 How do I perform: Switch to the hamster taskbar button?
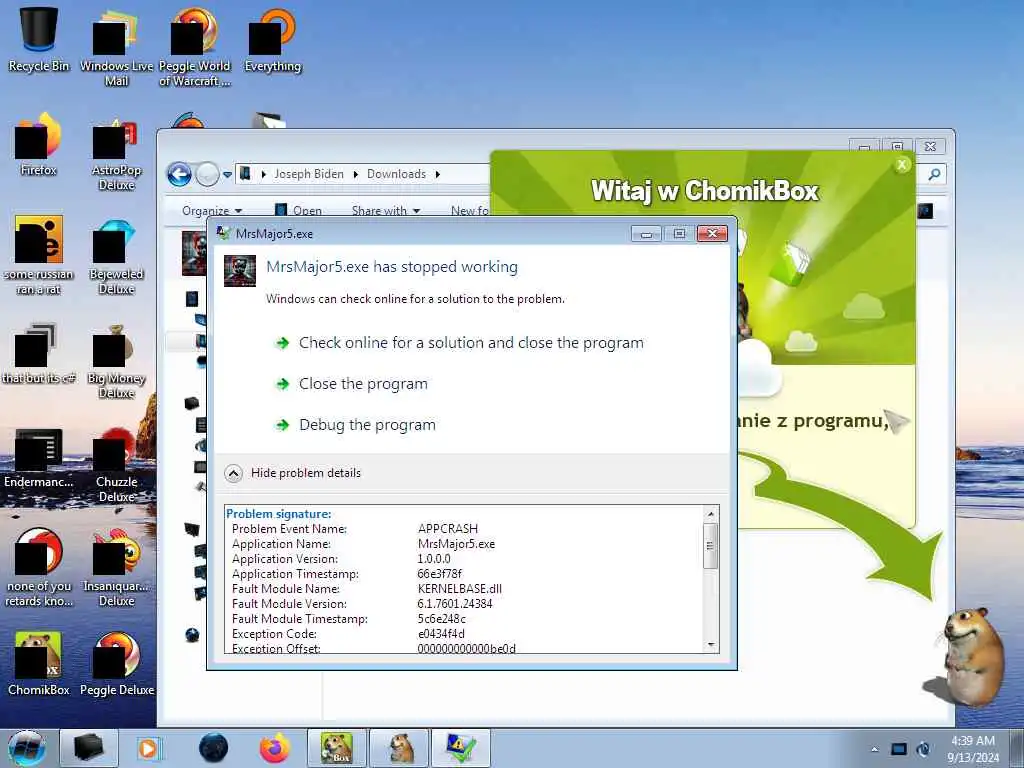(399, 748)
